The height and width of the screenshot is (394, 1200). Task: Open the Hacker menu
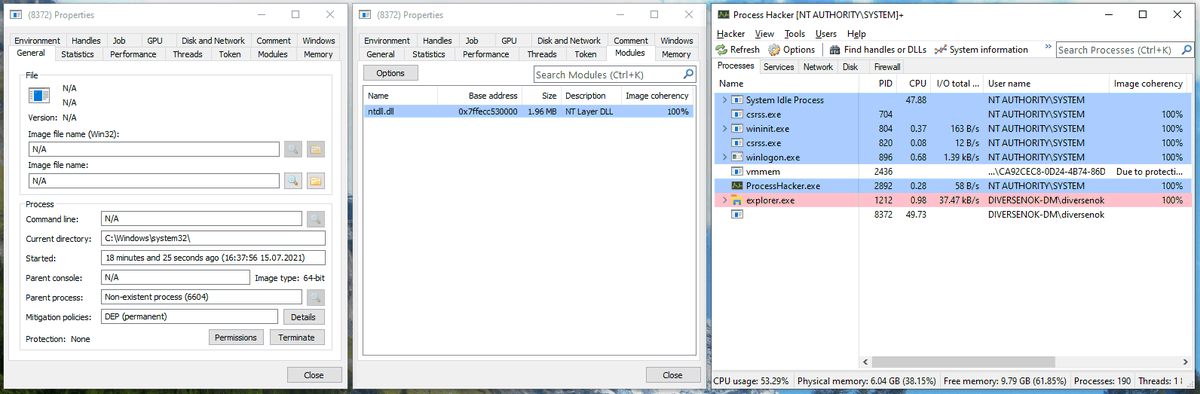click(x=731, y=34)
